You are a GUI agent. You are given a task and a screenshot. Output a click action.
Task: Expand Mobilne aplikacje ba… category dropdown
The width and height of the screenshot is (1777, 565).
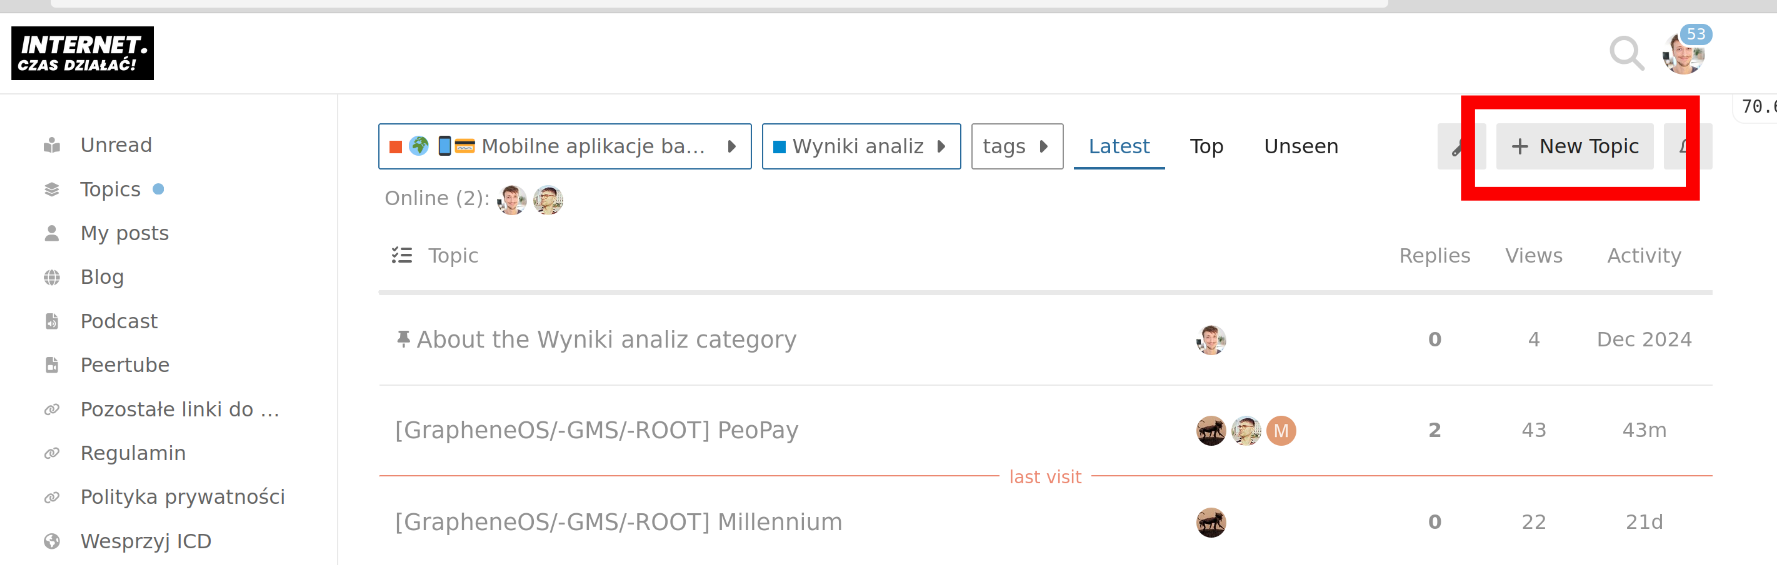[565, 147]
